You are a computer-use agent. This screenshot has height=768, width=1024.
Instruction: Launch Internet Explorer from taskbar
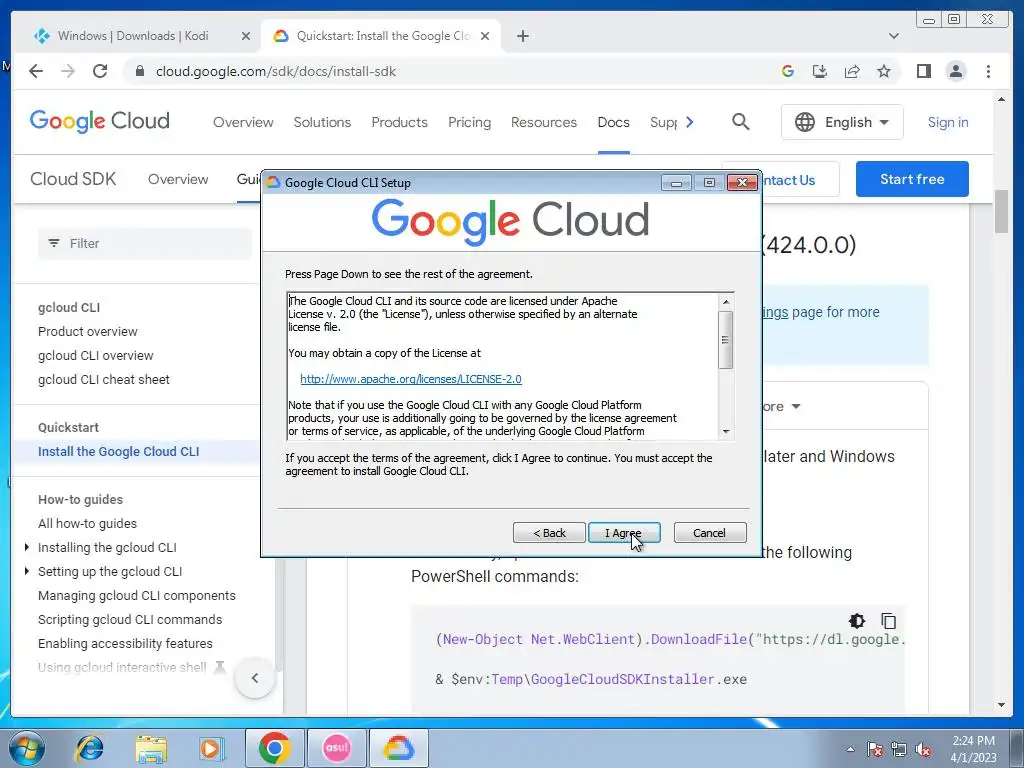tap(89, 748)
